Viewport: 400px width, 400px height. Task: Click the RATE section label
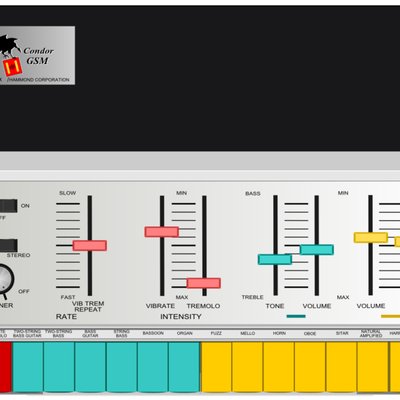click(x=66, y=316)
